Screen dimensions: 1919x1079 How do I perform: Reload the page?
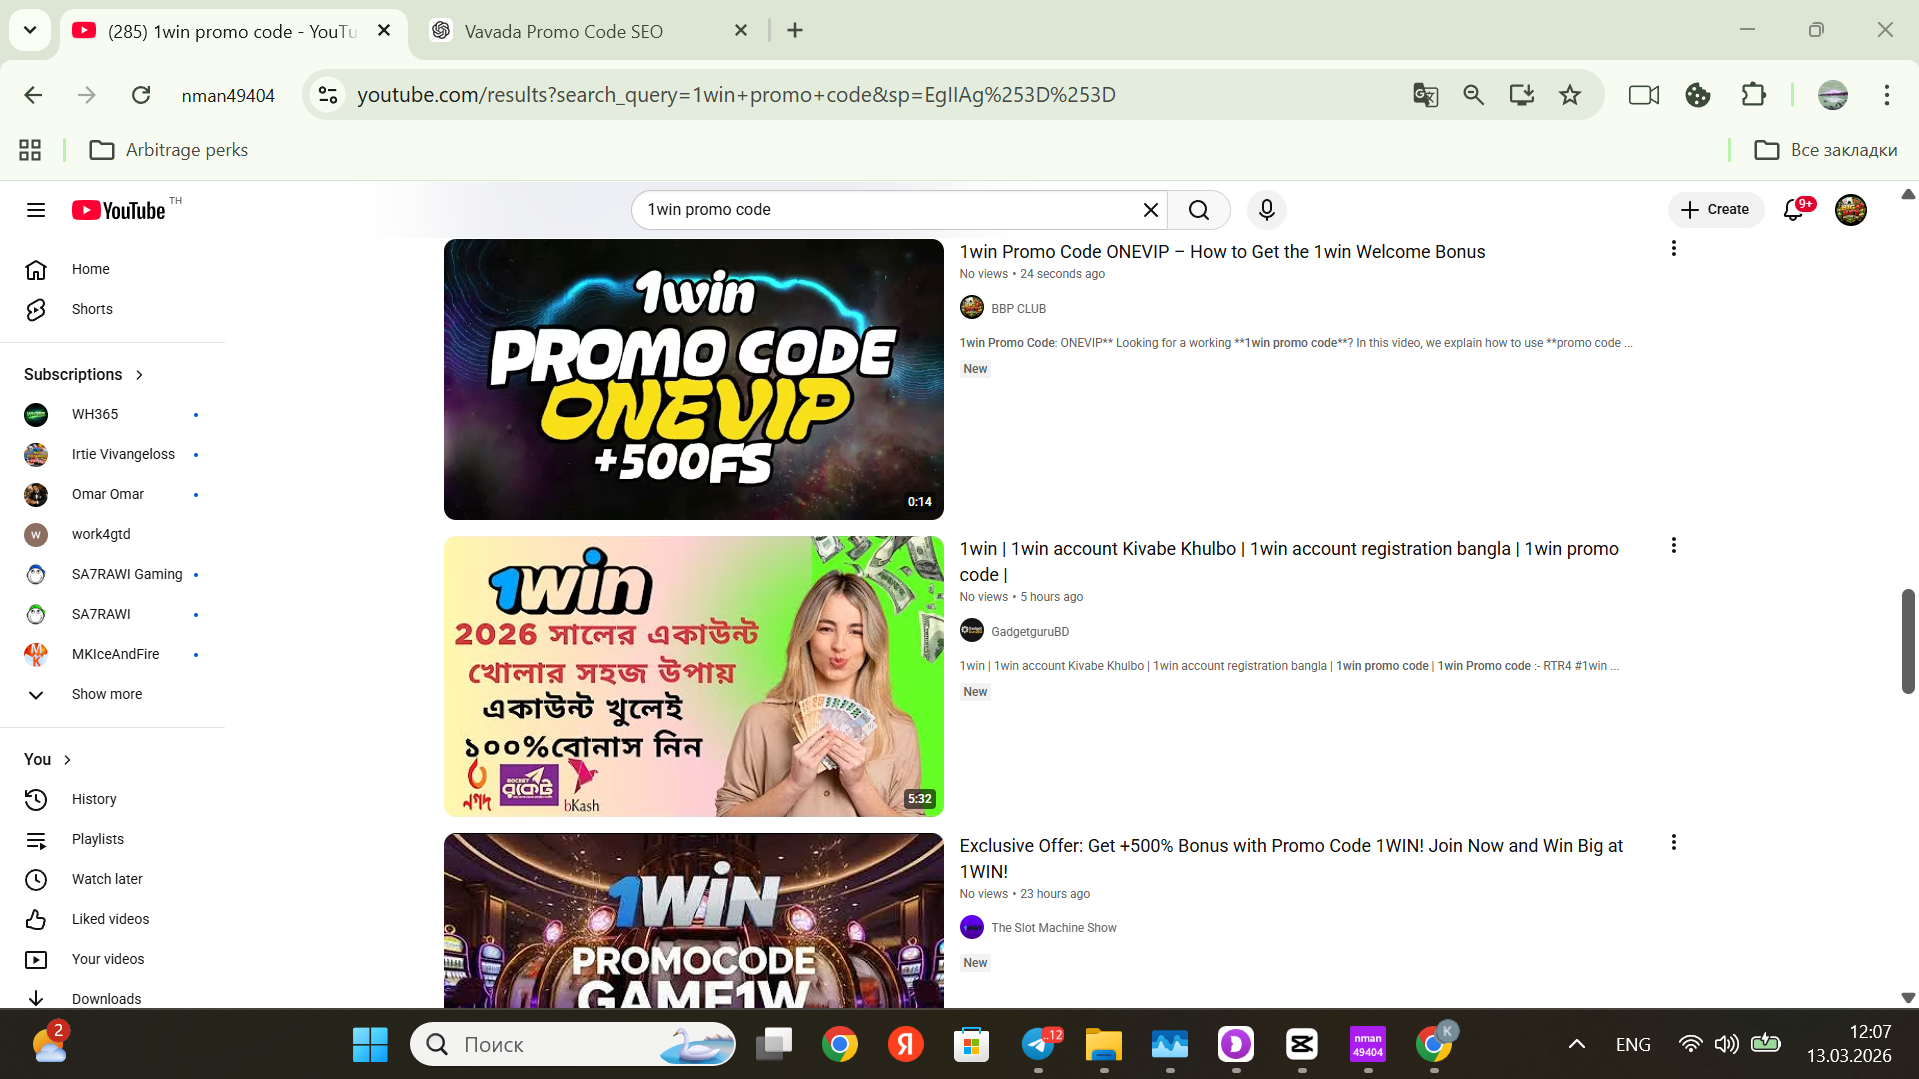[141, 95]
